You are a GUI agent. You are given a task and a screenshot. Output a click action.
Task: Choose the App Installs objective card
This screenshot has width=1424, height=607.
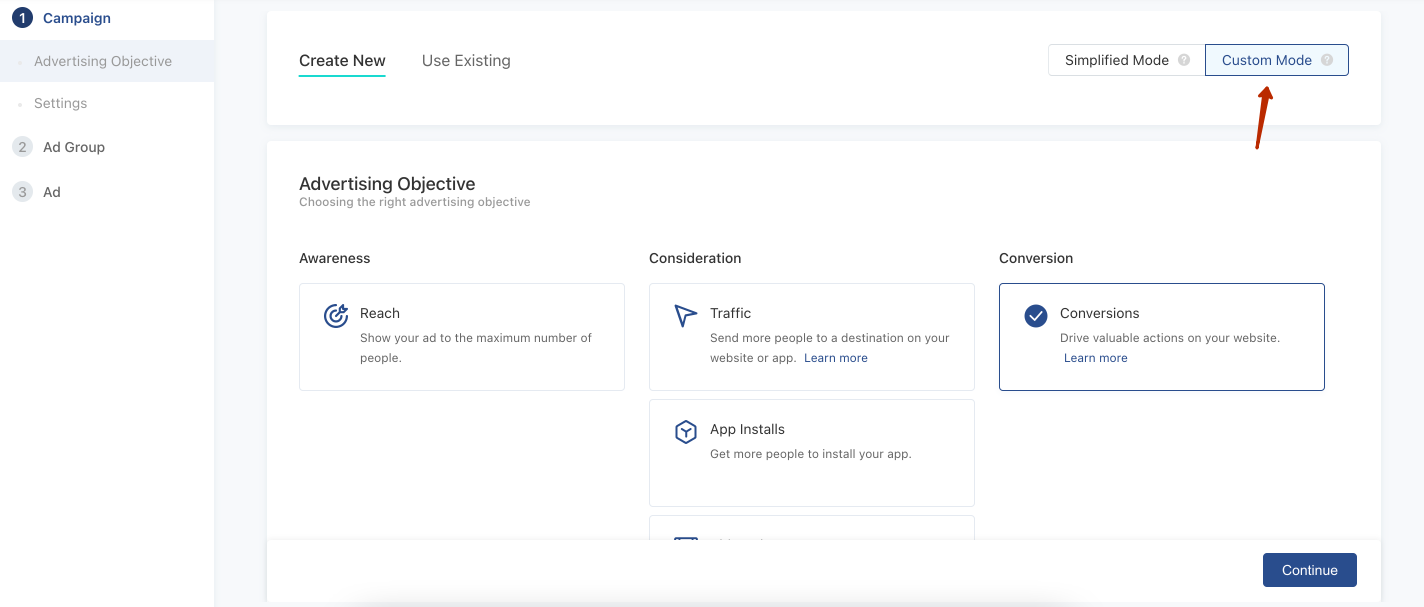811,452
